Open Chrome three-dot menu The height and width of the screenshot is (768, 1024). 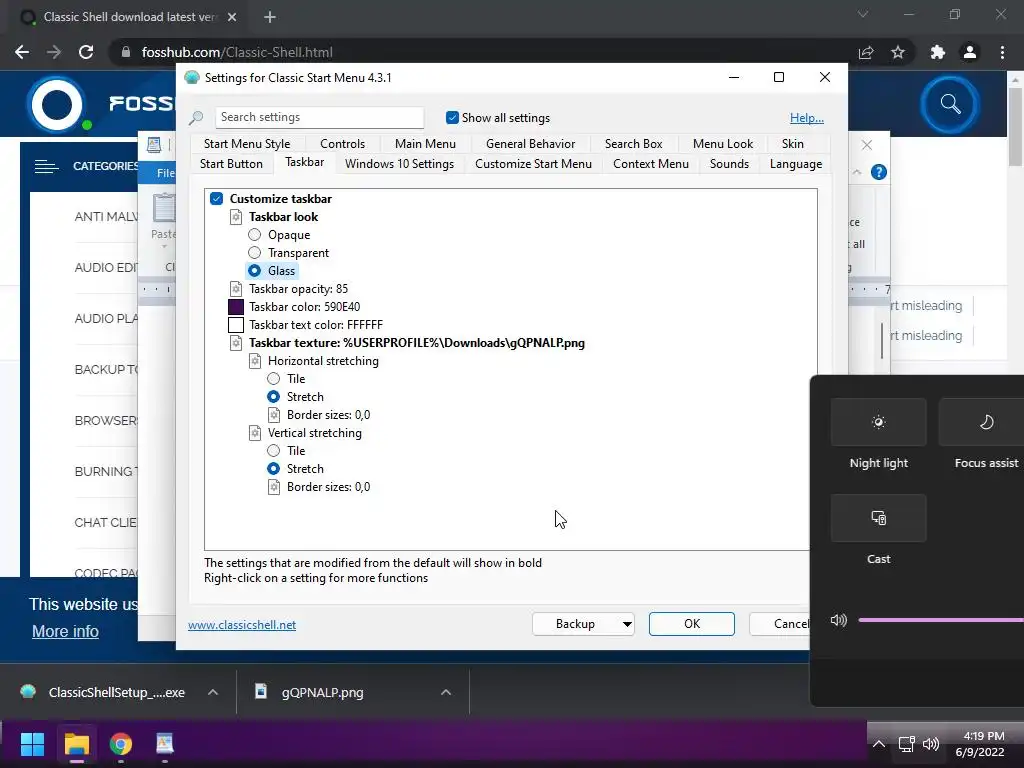tap(1002, 52)
